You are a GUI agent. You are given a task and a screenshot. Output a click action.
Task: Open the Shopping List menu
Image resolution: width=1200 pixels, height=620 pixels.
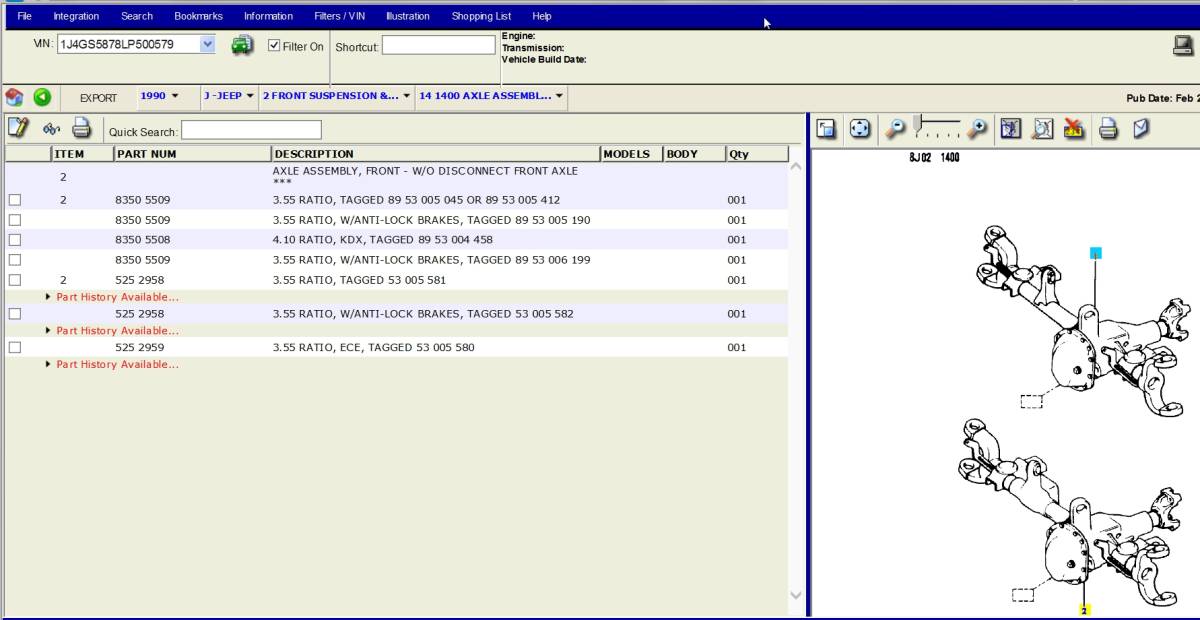[x=481, y=16]
